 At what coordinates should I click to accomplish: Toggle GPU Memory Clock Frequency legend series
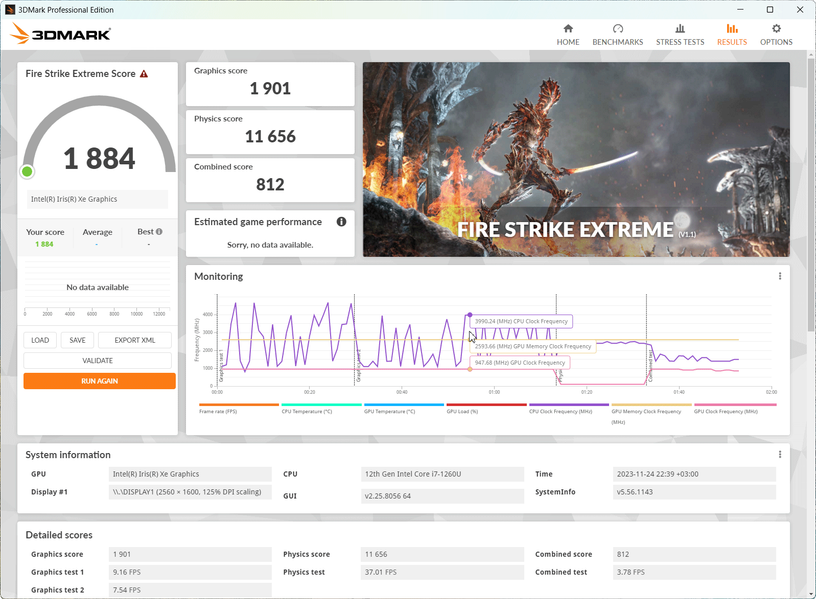(652, 413)
